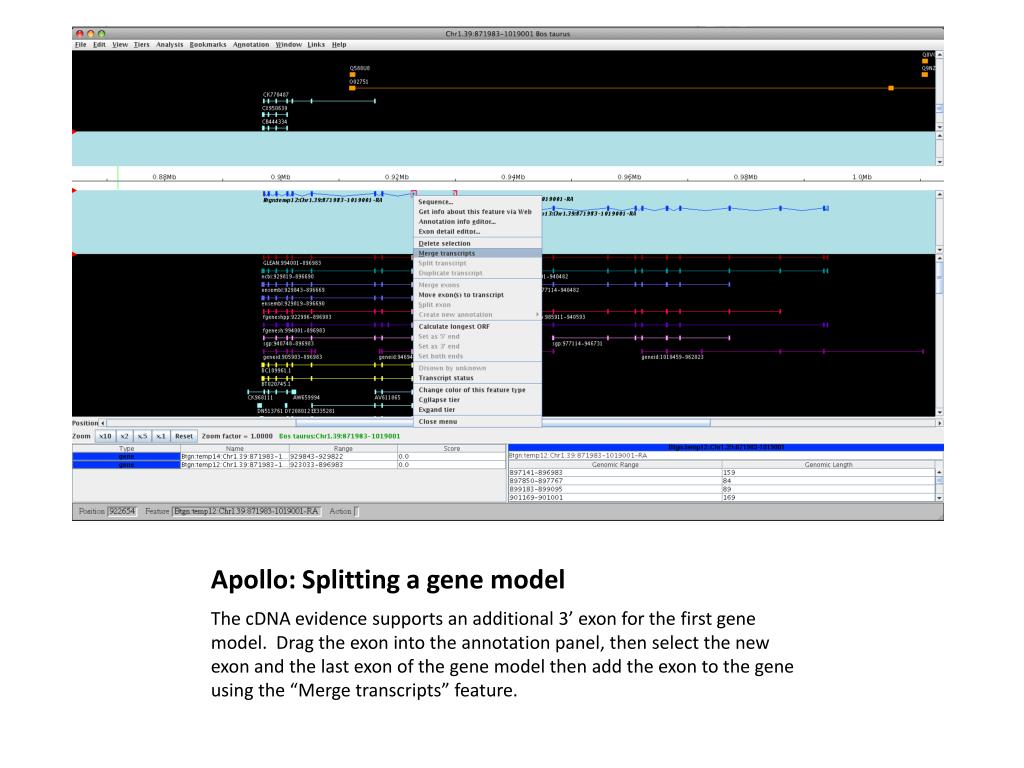1024x768 pixels.
Task: Click the Action field in status bar
Action: pos(356,511)
